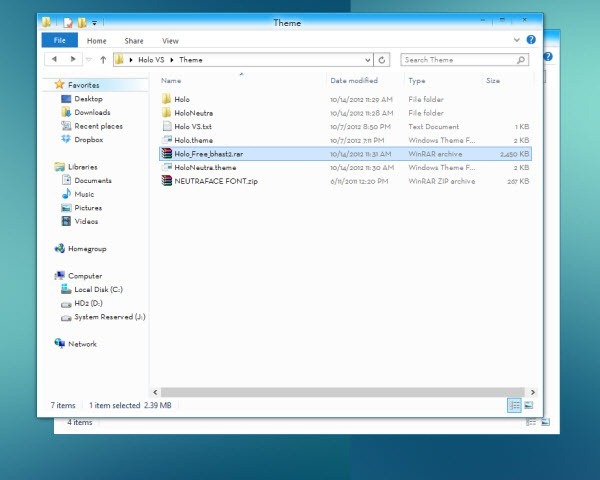Select Local Disk (C:) in sidebar

point(98,289)
